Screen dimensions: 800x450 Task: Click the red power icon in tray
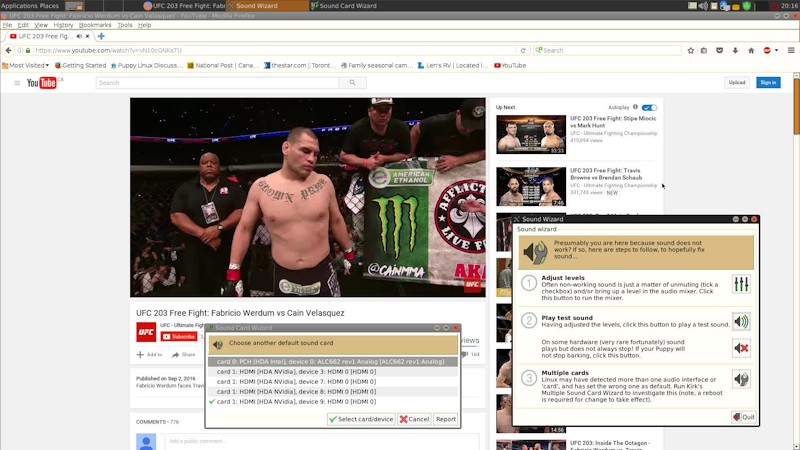click(x=774, y=6)
